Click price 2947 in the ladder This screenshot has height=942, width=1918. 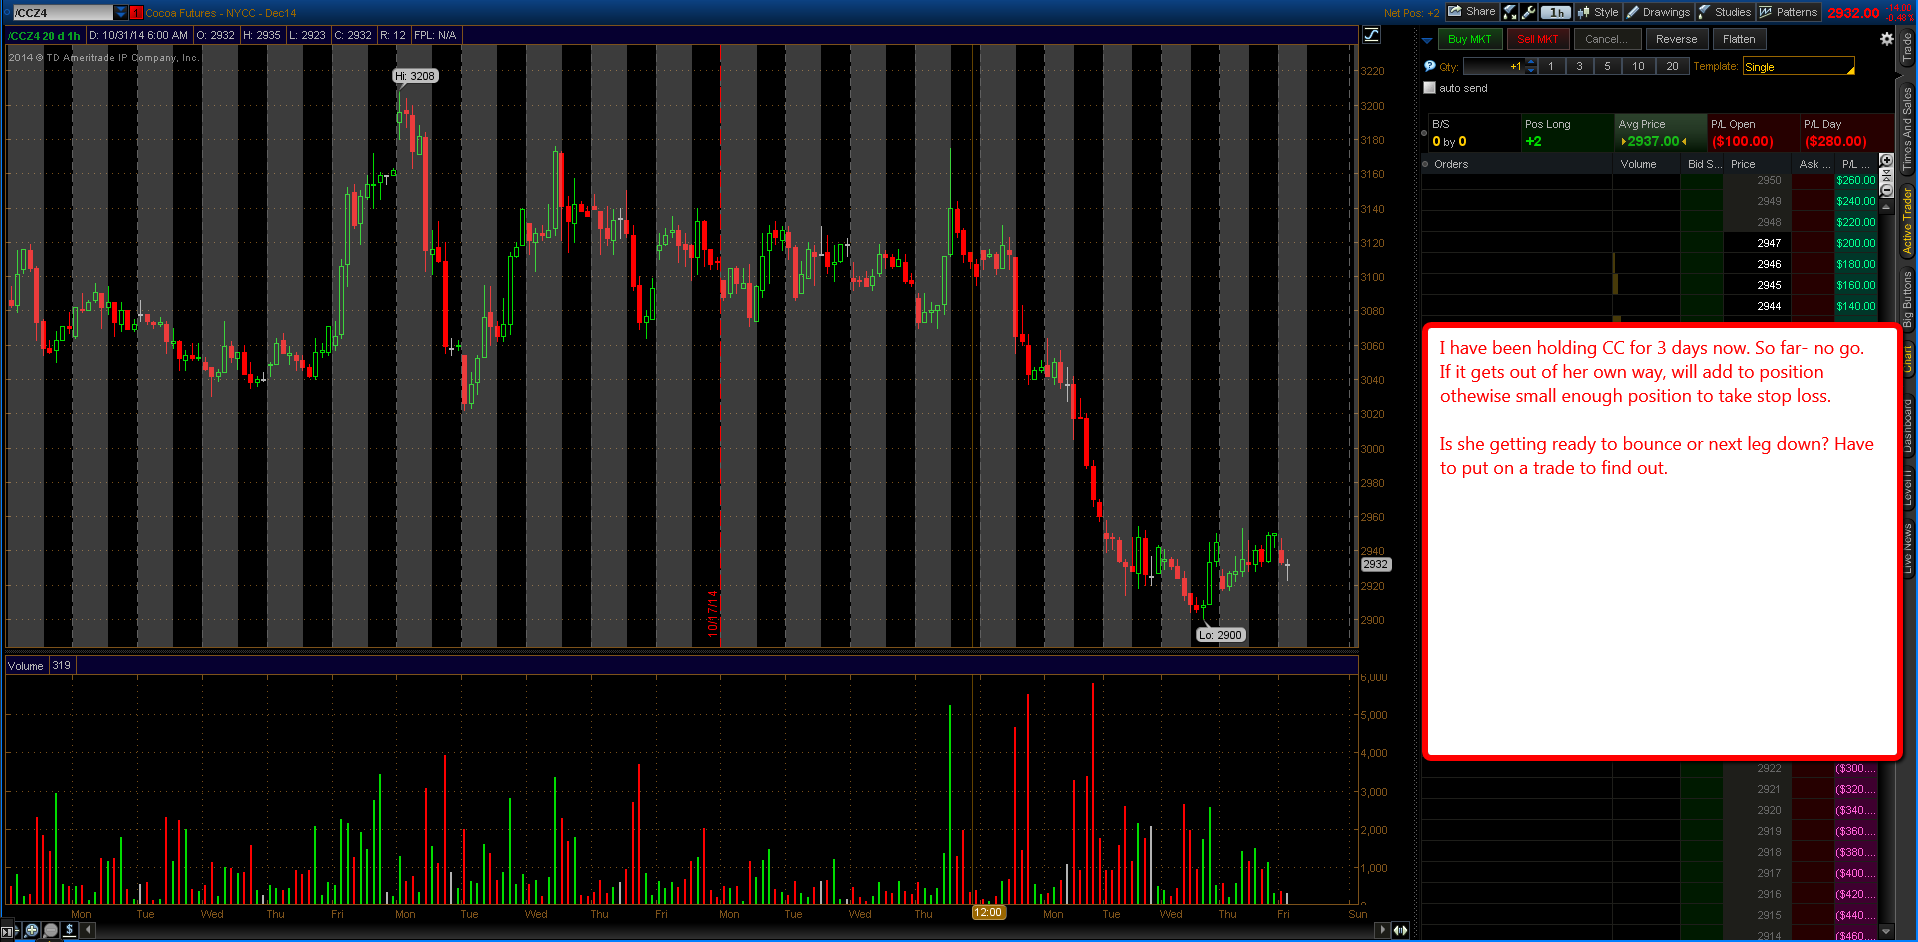1757,243
